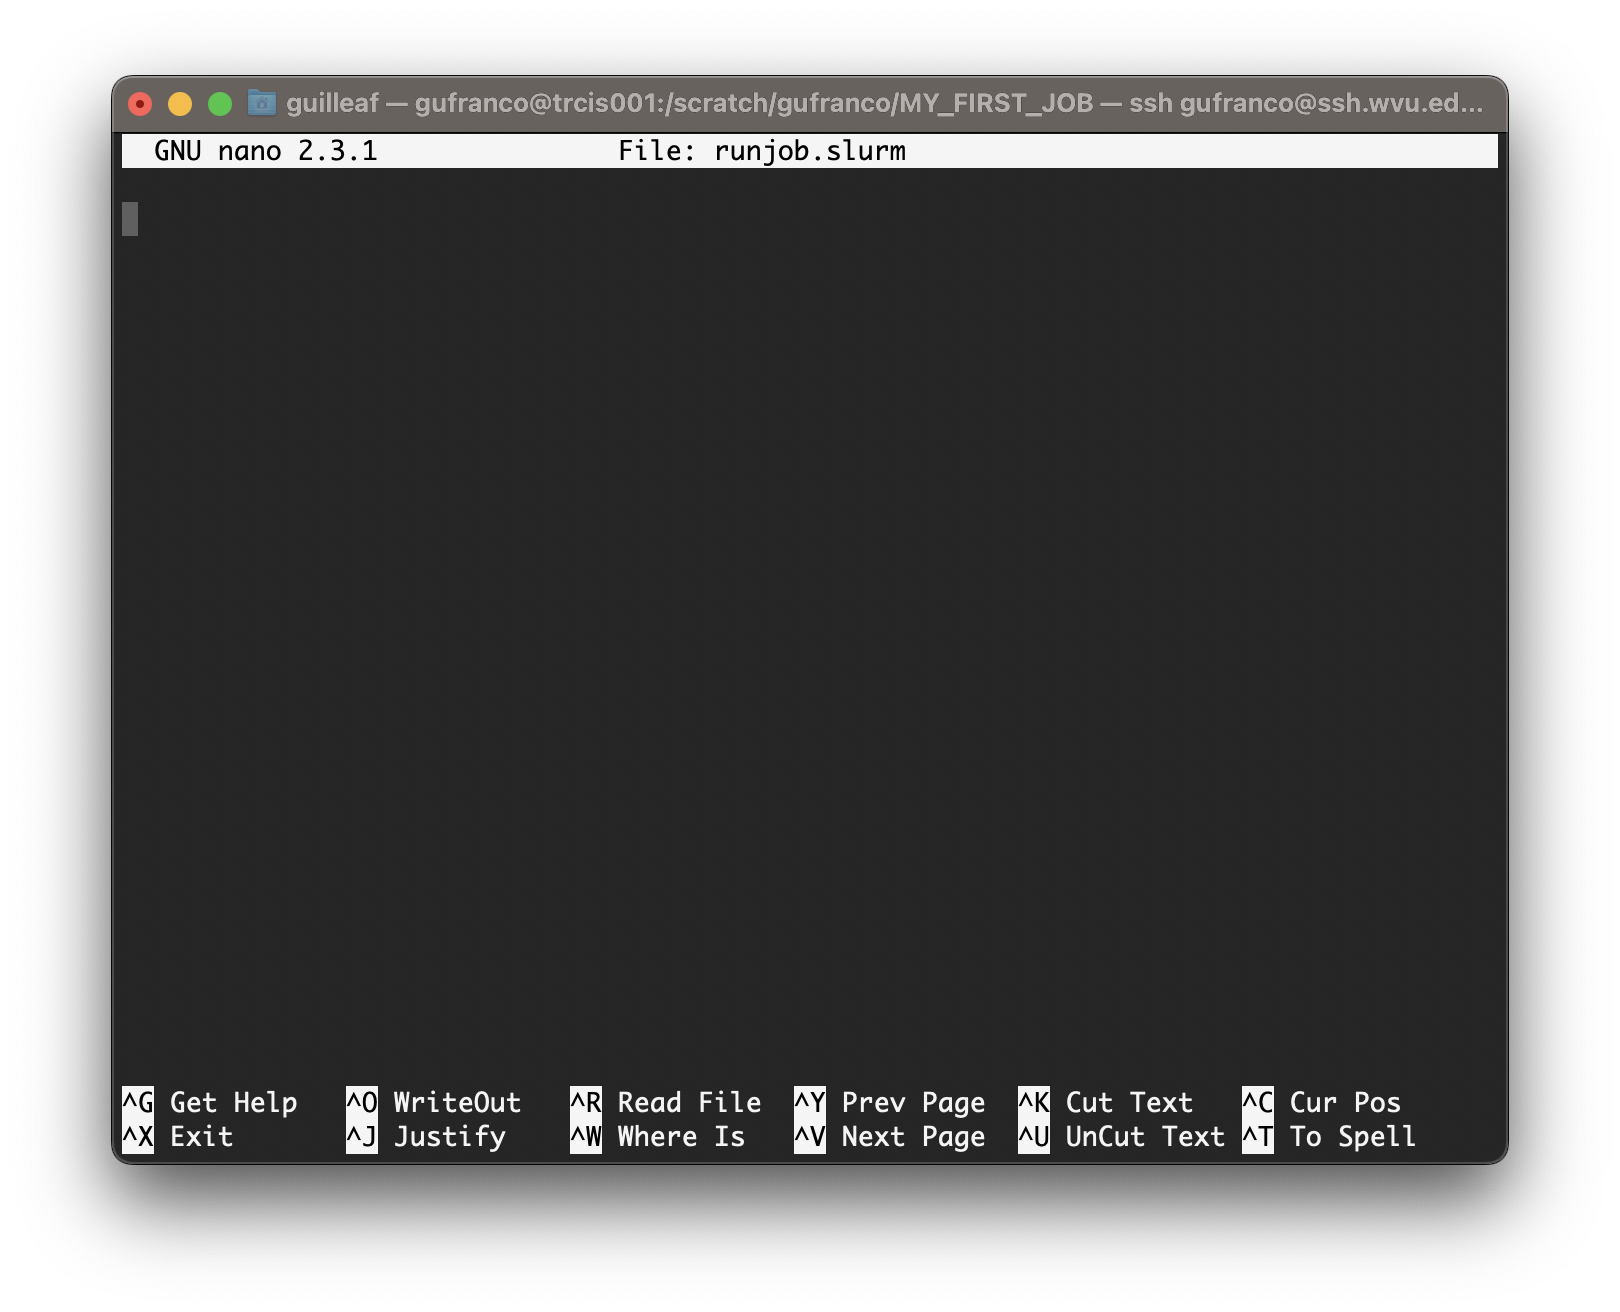
Task: Click the 'File: runjob.slurm' header label
Action: coord(762,151)
